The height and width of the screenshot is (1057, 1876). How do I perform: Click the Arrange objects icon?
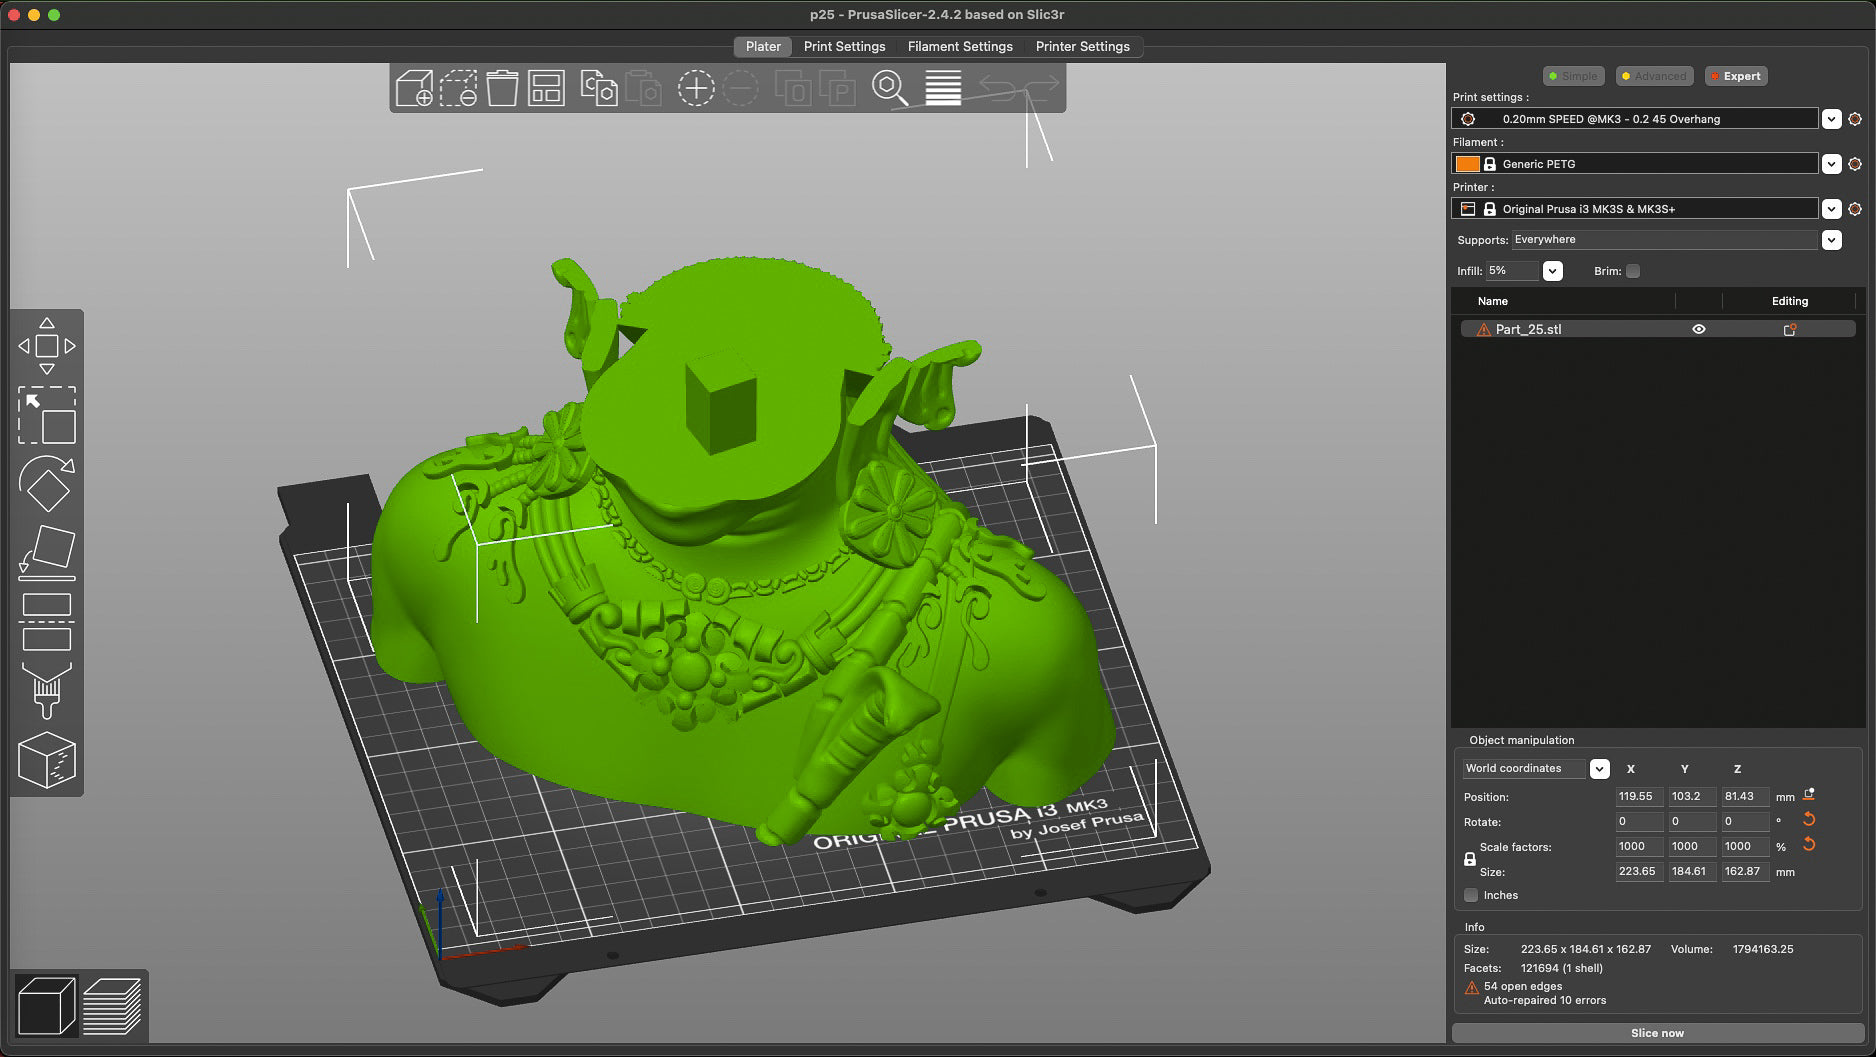point(546,88)
